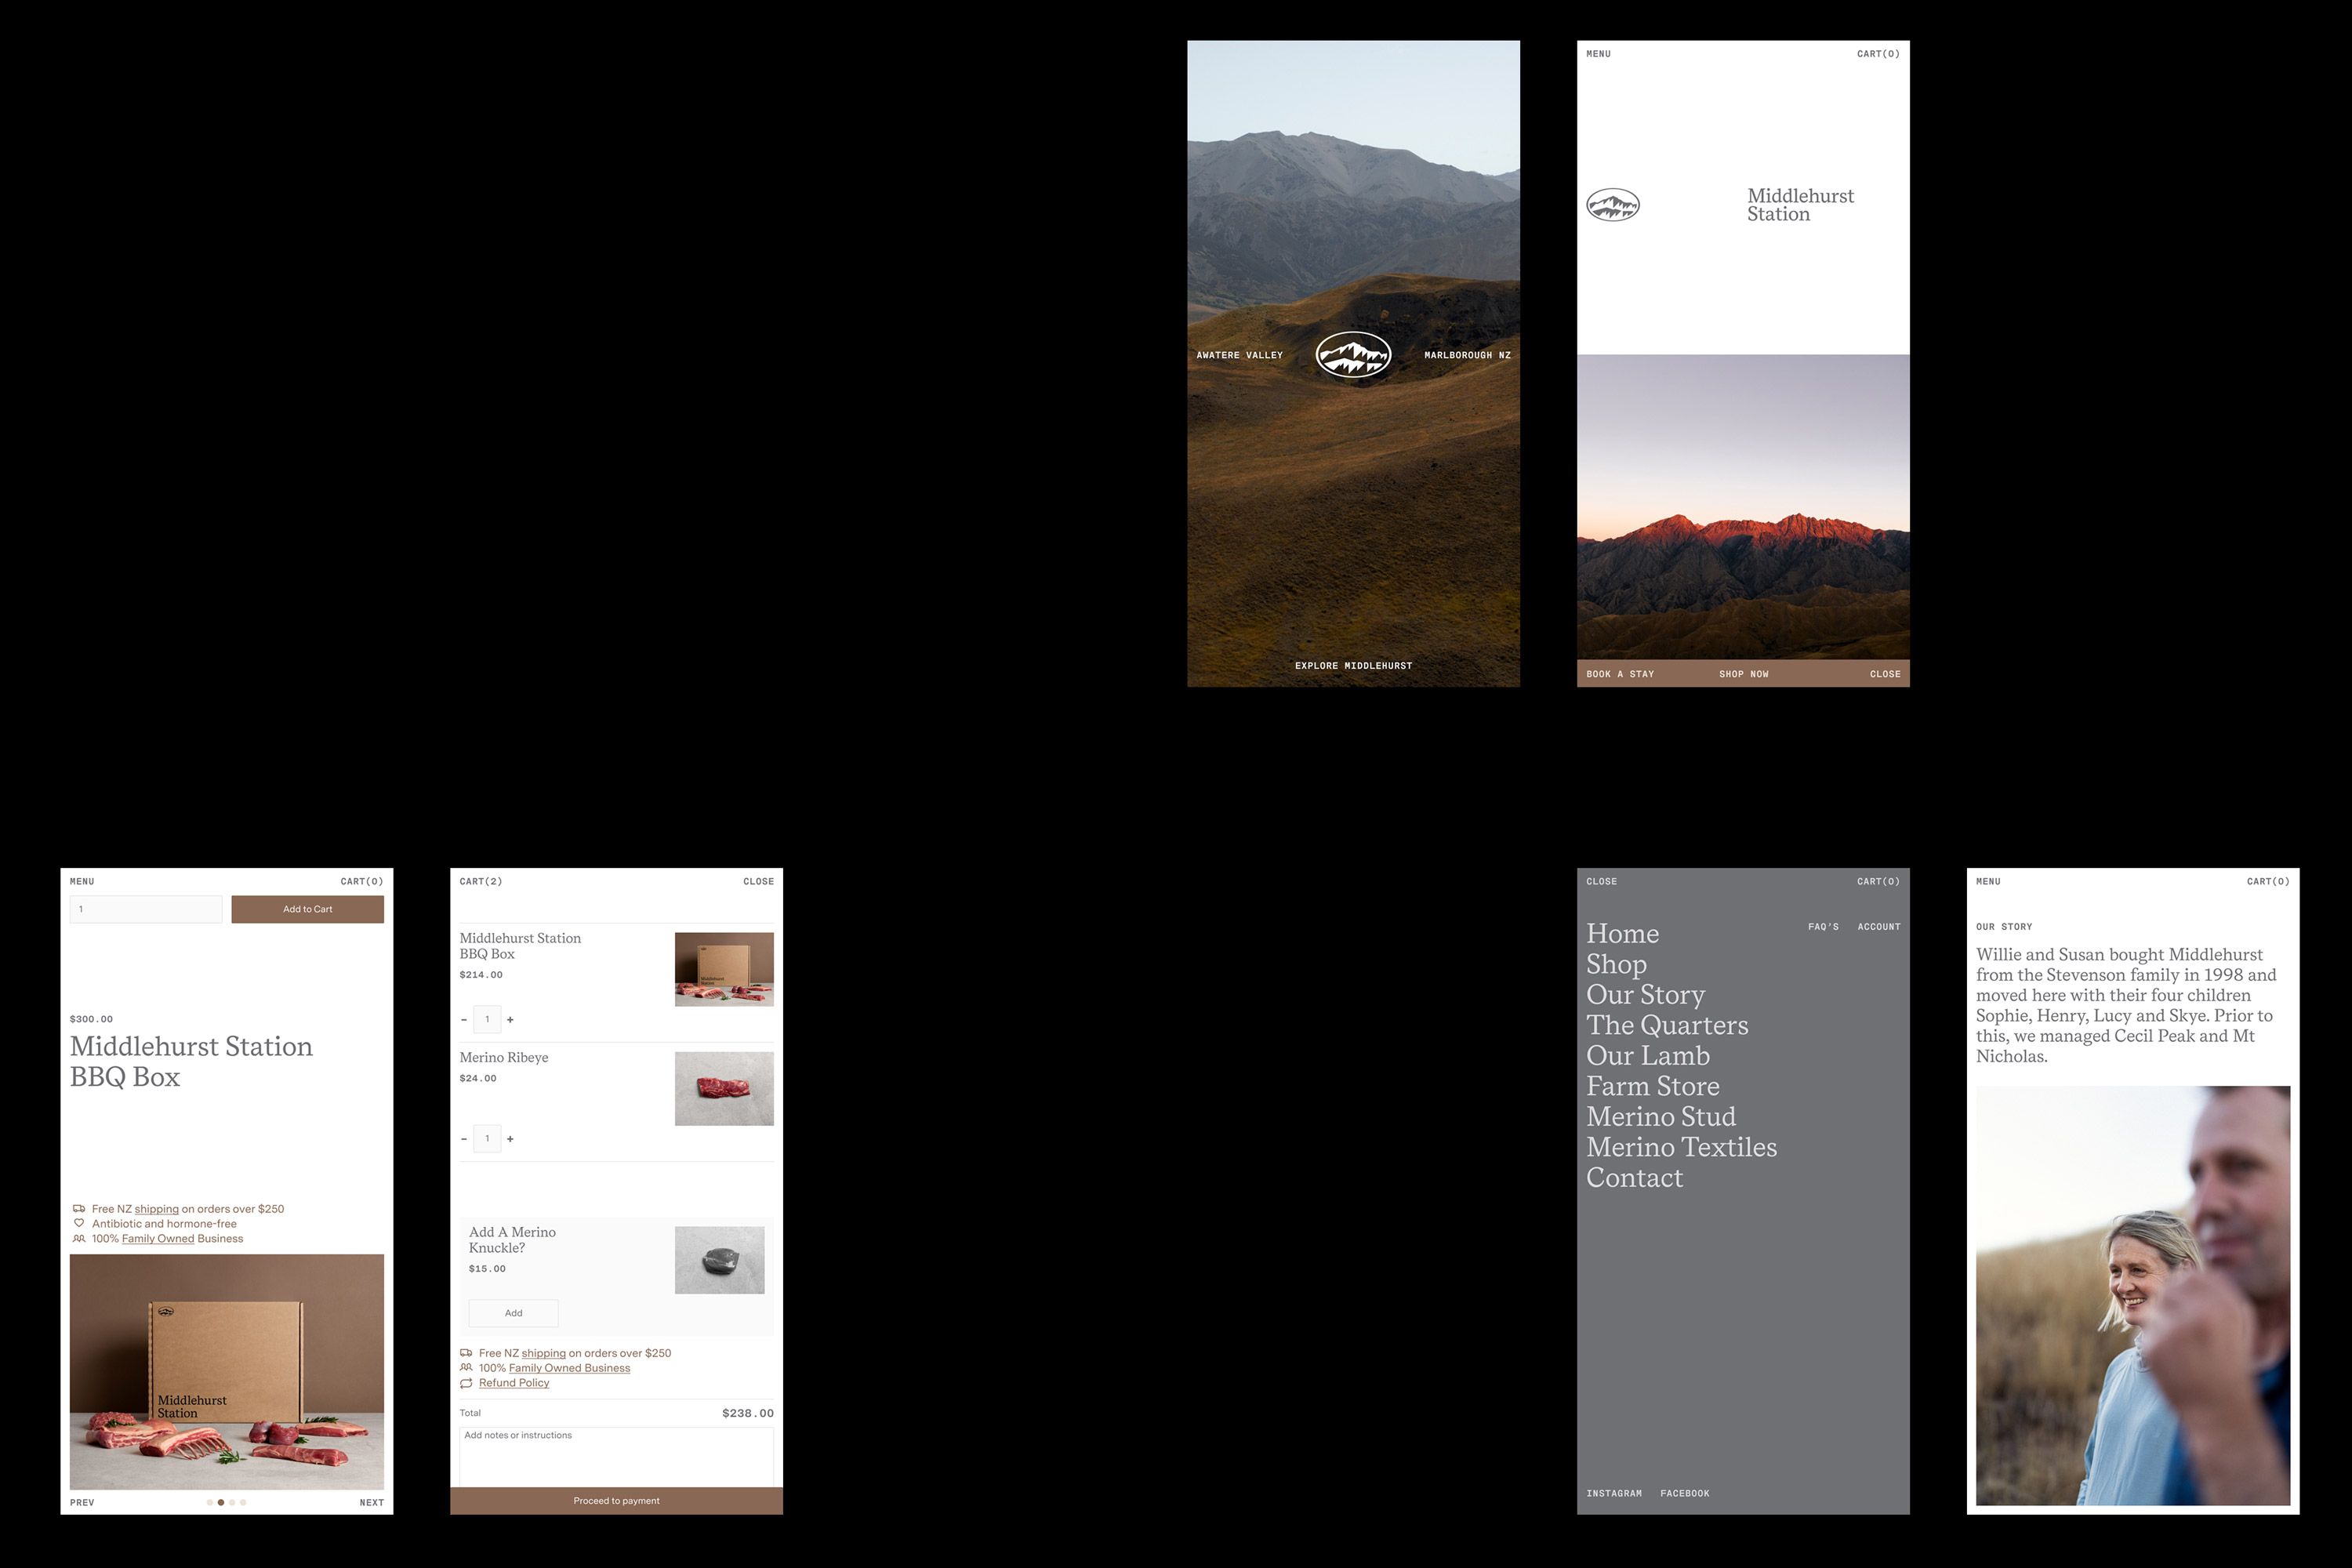Image resolution: width=2352 pixels, height=1568 pixels.
Task: Open Farm Store in the grey navigation menu
Action: click(1653, 1087)
